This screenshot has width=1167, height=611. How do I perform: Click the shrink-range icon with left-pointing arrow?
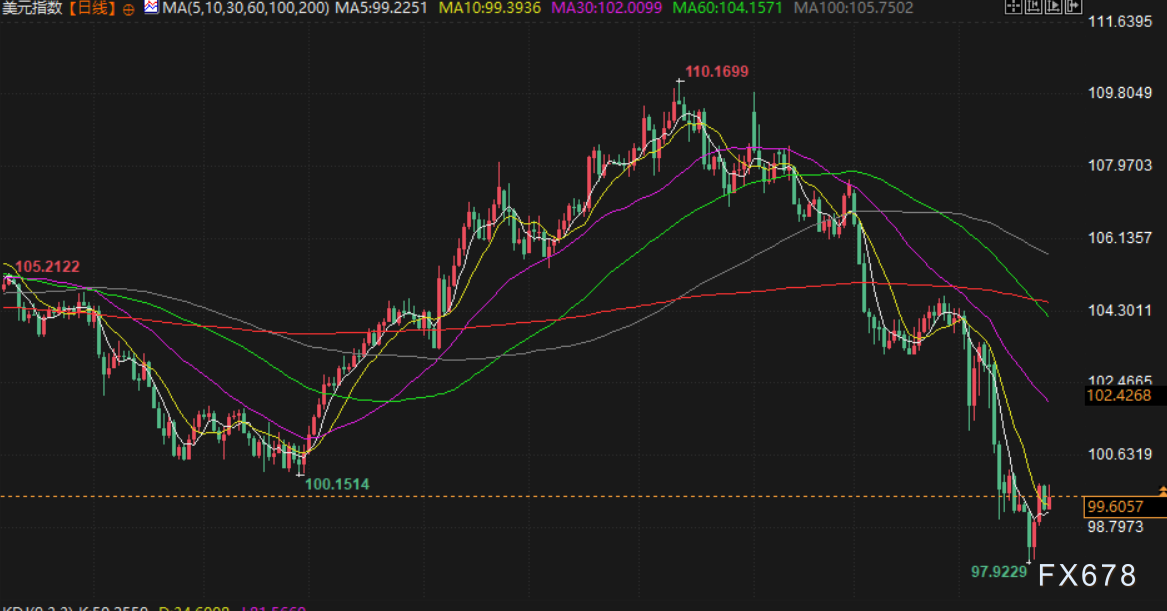(1032, 7)
